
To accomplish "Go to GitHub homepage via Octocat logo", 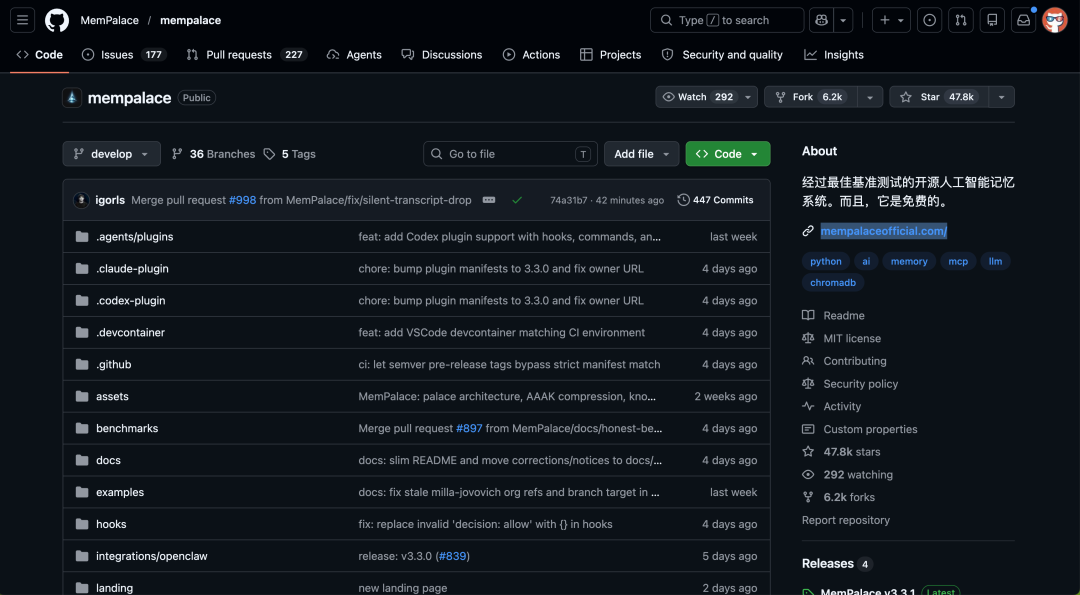I will point(57,20).
